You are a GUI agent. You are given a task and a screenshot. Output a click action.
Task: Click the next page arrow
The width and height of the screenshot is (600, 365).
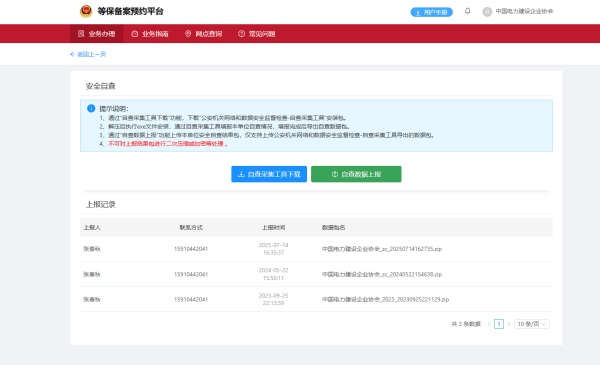tap(509, 324)
